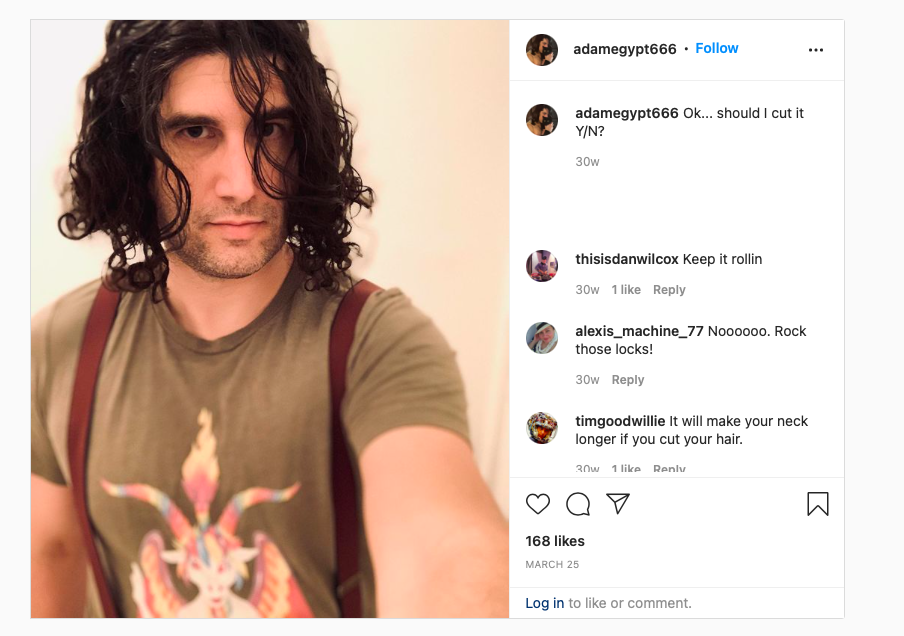The height and width of the screenshot is (636, 904).
Task: Share the post via paper plane icon
Action: click(617, 504)
